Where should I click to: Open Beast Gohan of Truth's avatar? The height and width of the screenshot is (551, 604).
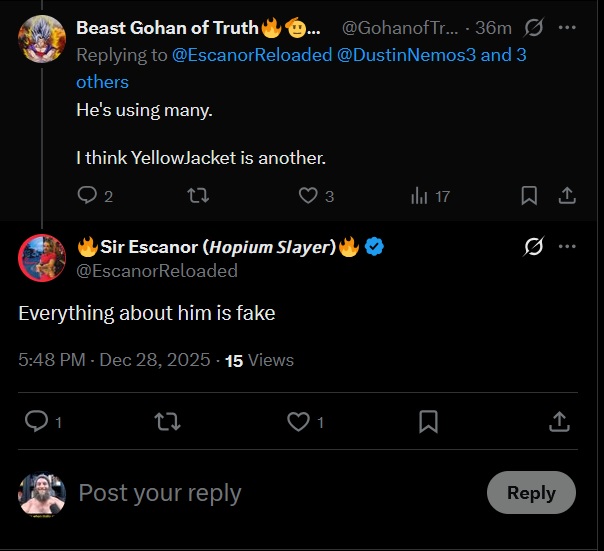click(42, 40)
